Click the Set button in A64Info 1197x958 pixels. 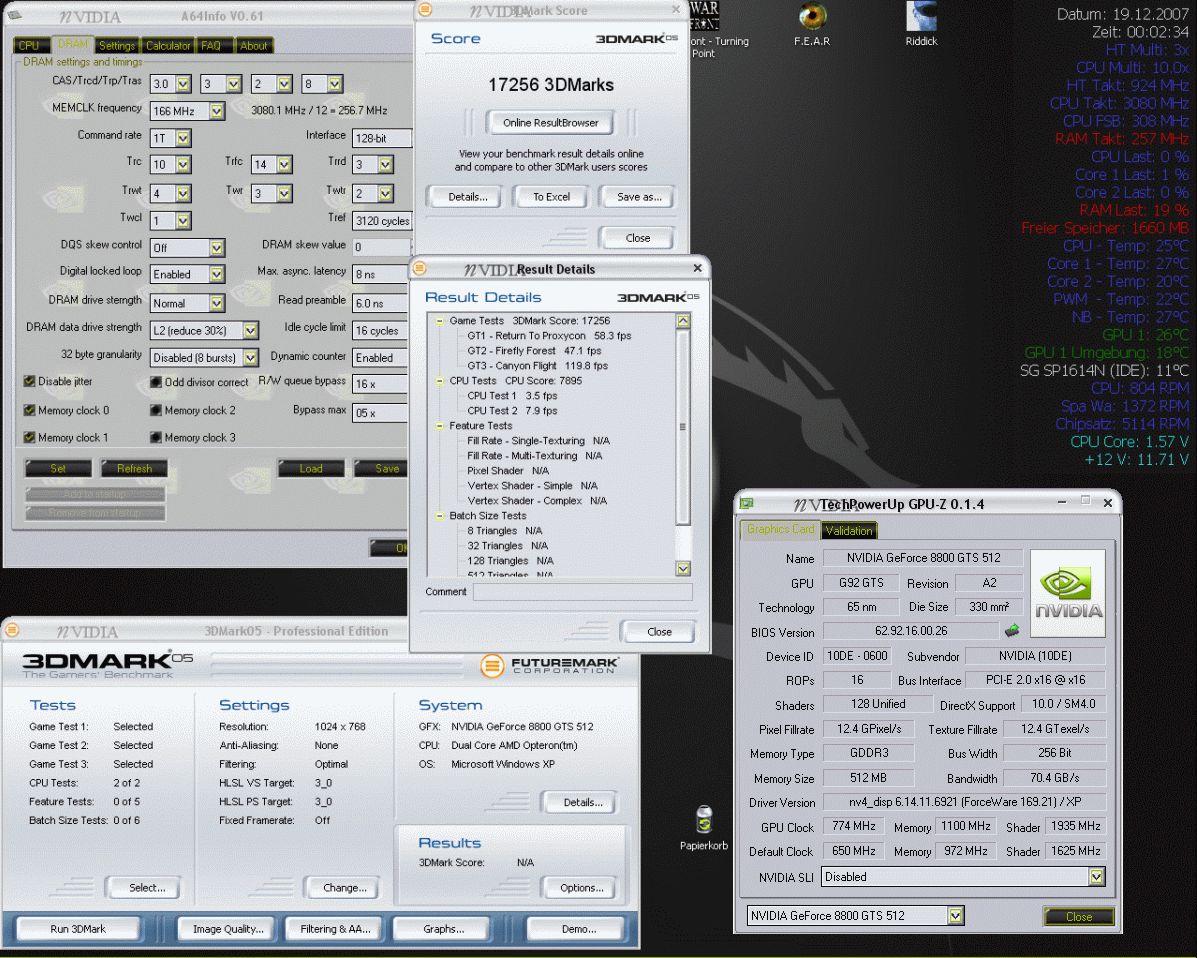(58, 468)
